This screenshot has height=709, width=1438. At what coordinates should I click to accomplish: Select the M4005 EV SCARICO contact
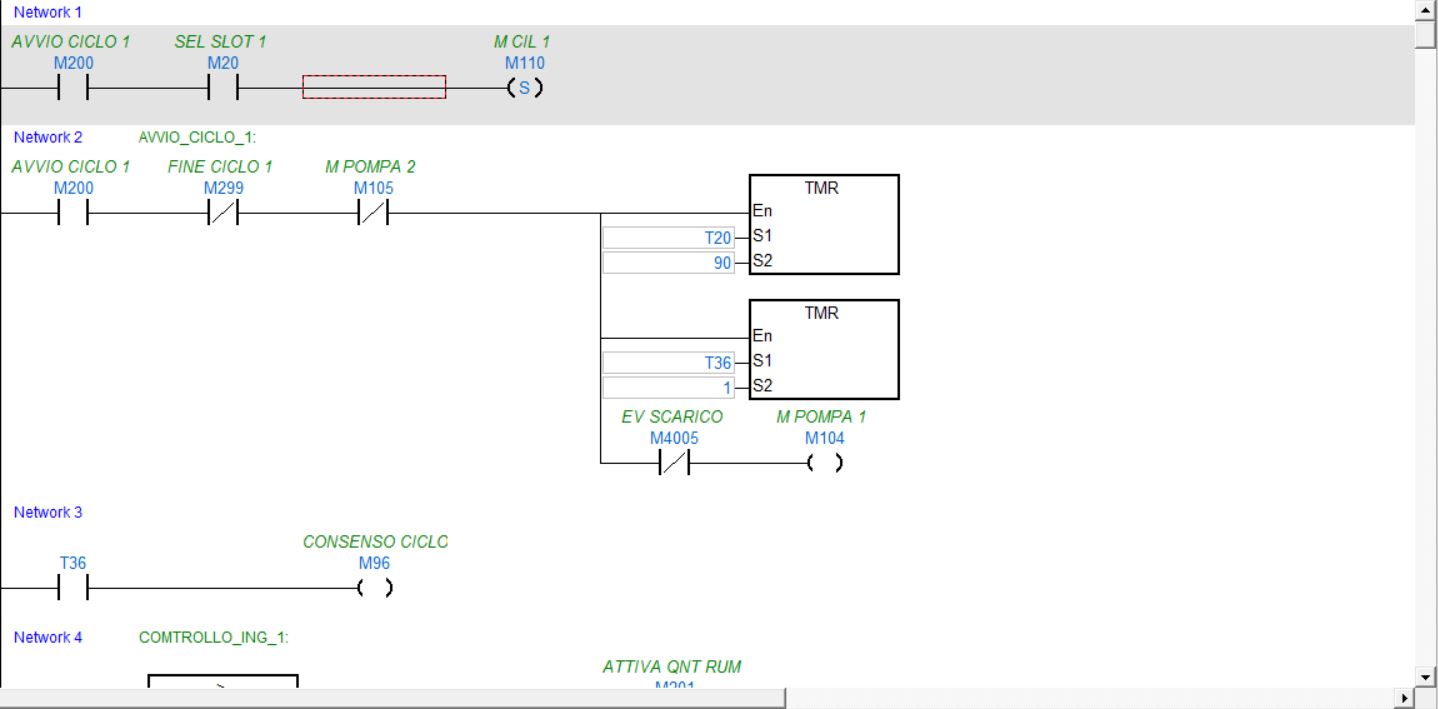coord(674,463)
